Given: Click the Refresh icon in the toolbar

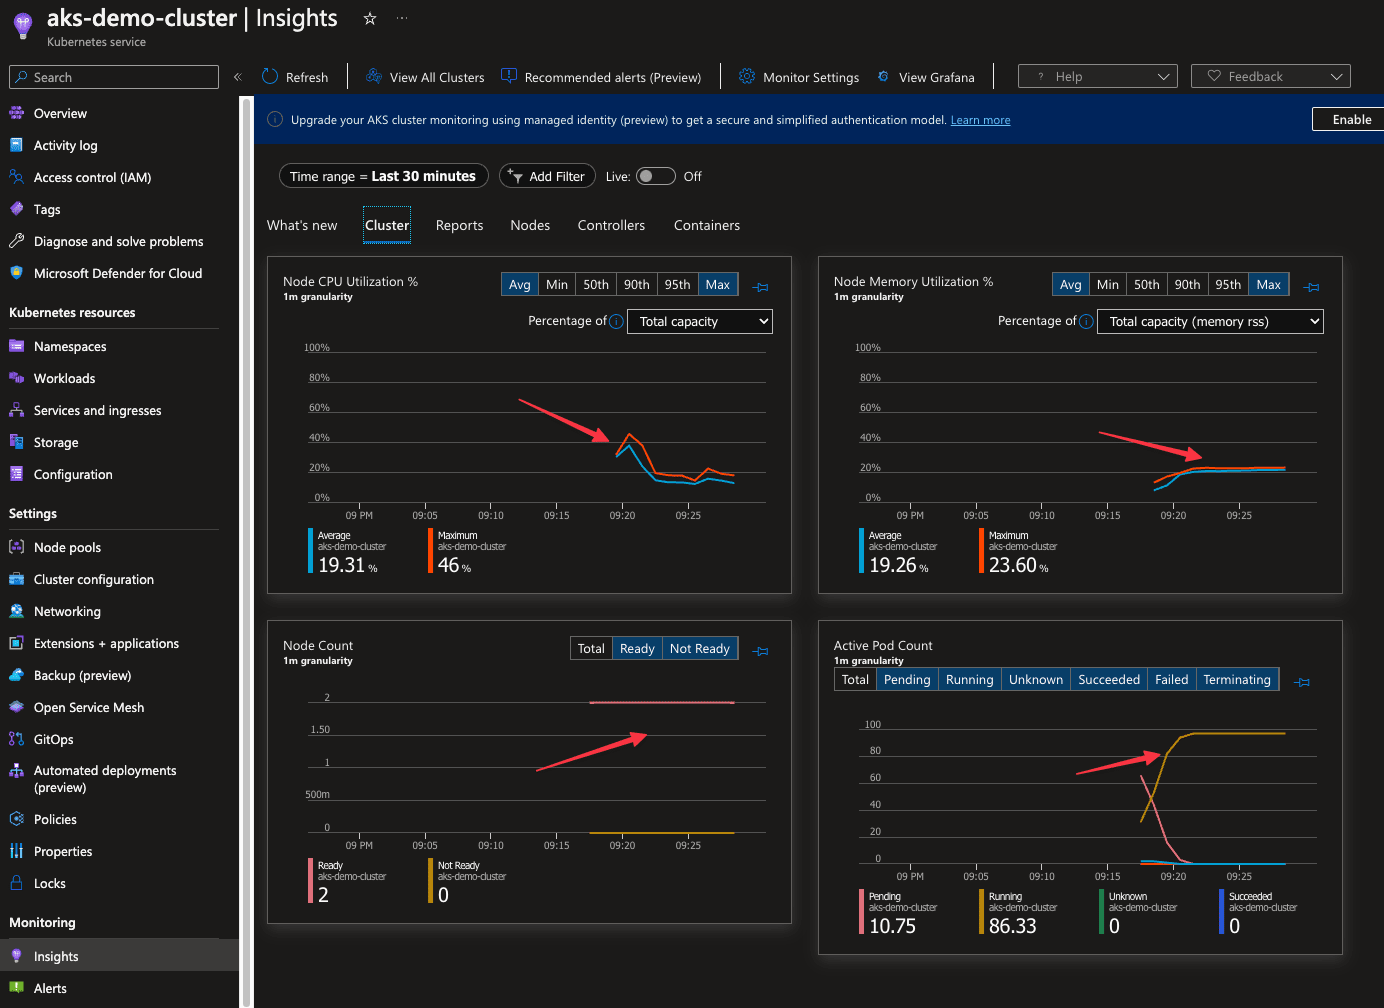Looking at the screenshot, I should (268, 76).
